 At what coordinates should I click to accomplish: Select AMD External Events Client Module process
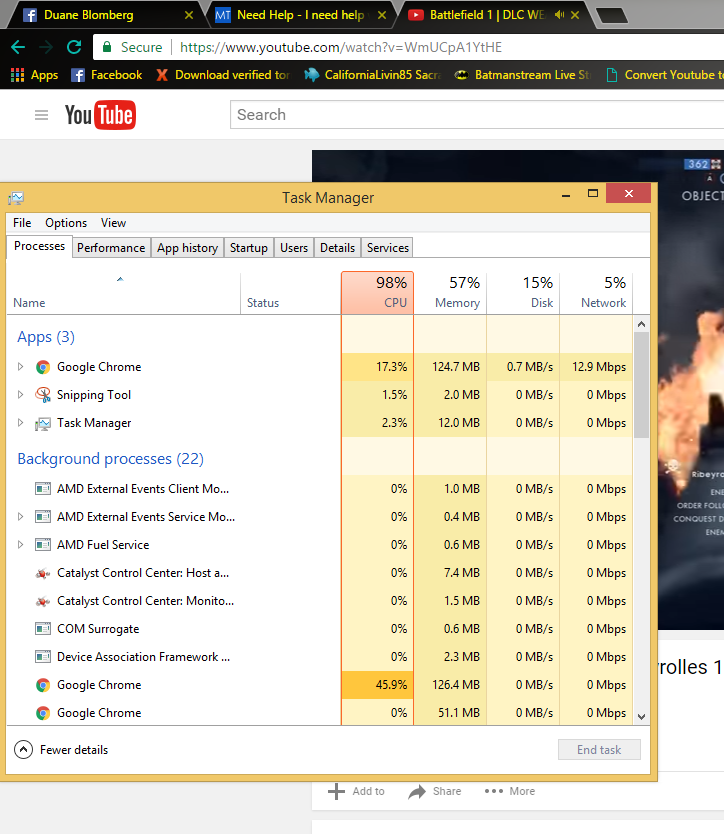320,489
